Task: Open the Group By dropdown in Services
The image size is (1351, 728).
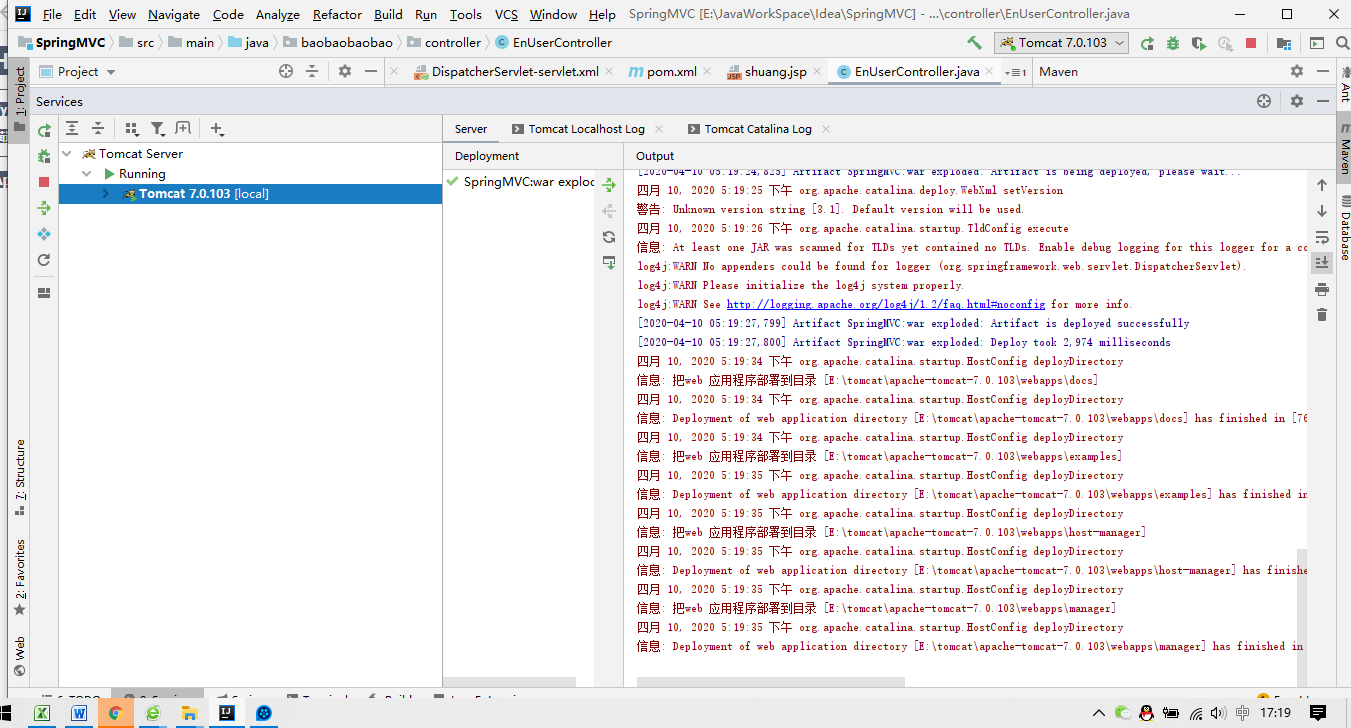Action: (132, 129)
